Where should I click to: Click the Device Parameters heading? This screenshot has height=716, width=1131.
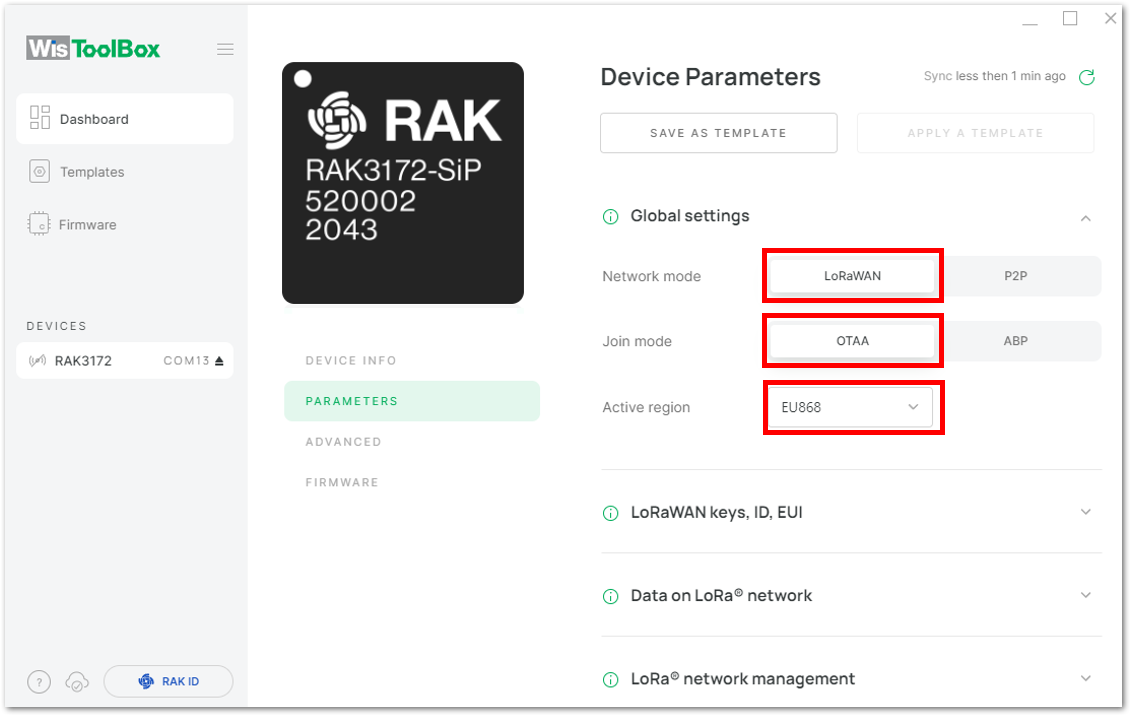(710, 77)
